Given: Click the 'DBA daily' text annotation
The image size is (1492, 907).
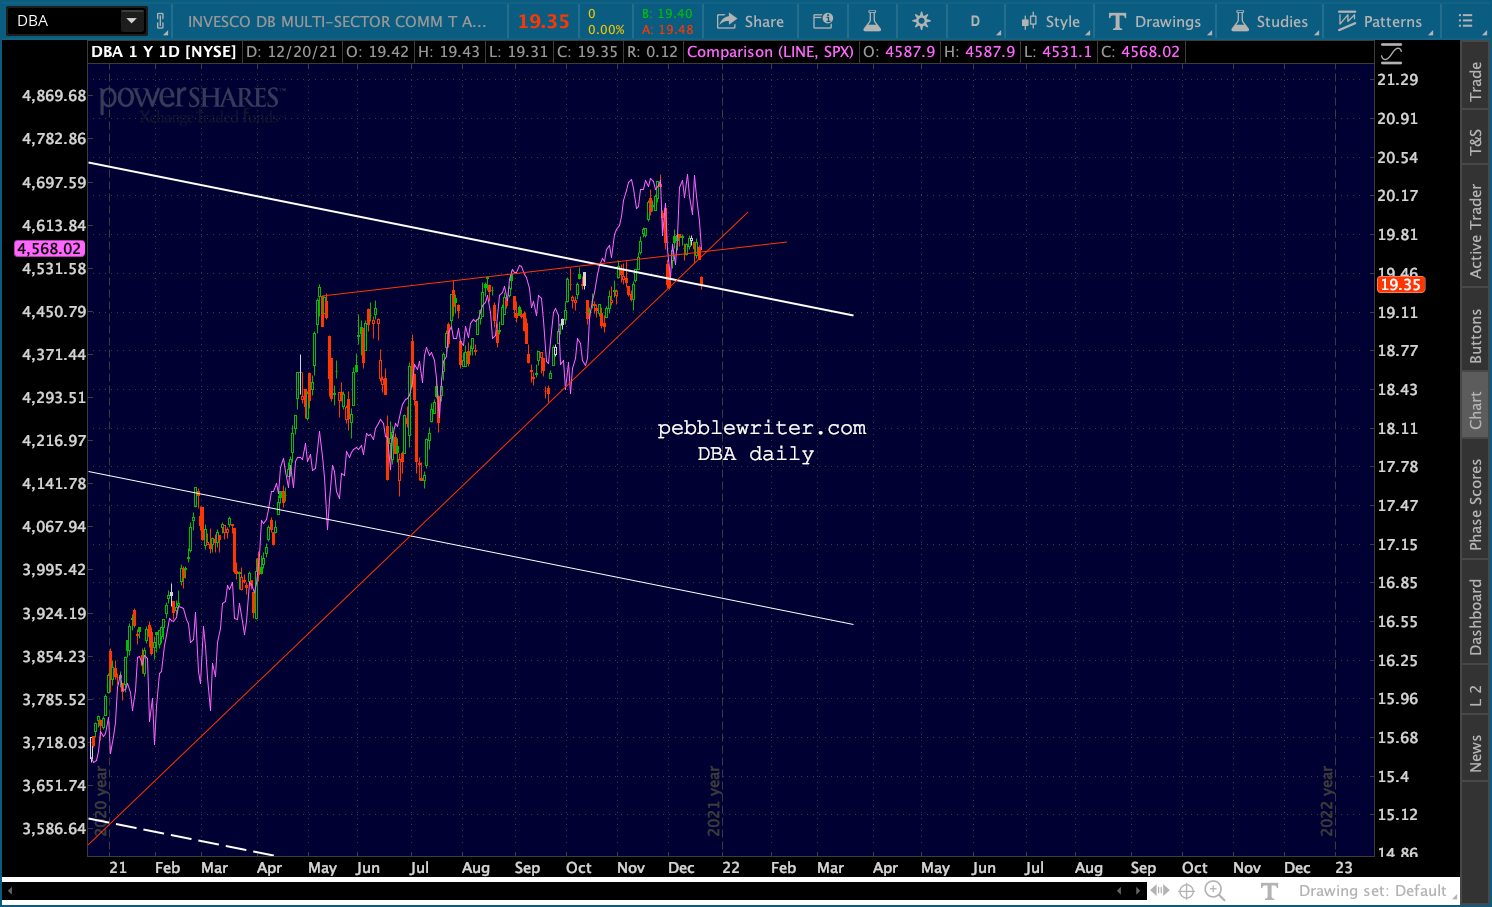Looking at the screenshot, I should click(756, 454).
